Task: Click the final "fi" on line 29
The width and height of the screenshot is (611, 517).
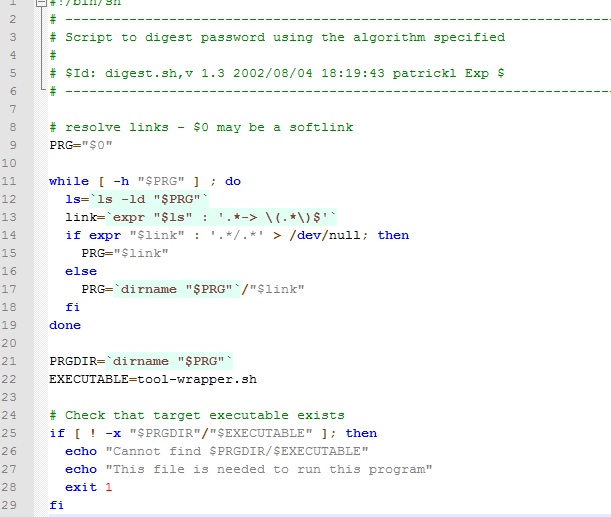Action: (x=57, y=505)
